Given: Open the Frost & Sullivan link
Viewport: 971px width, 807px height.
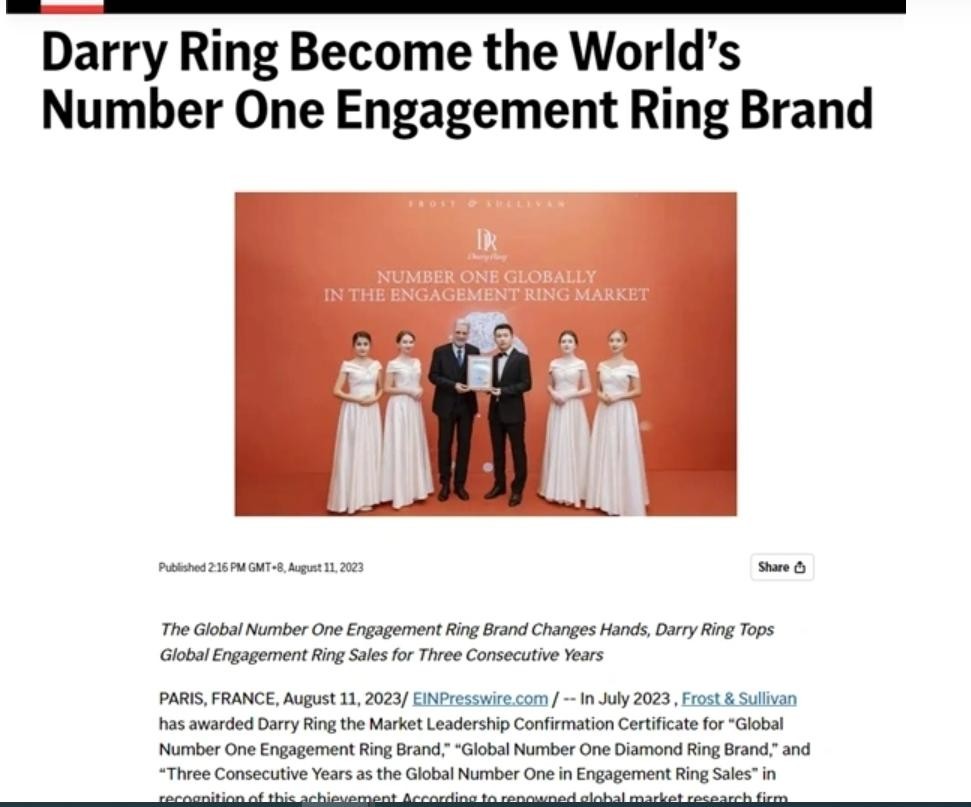Looking at the screenshot, I should 739,699.
